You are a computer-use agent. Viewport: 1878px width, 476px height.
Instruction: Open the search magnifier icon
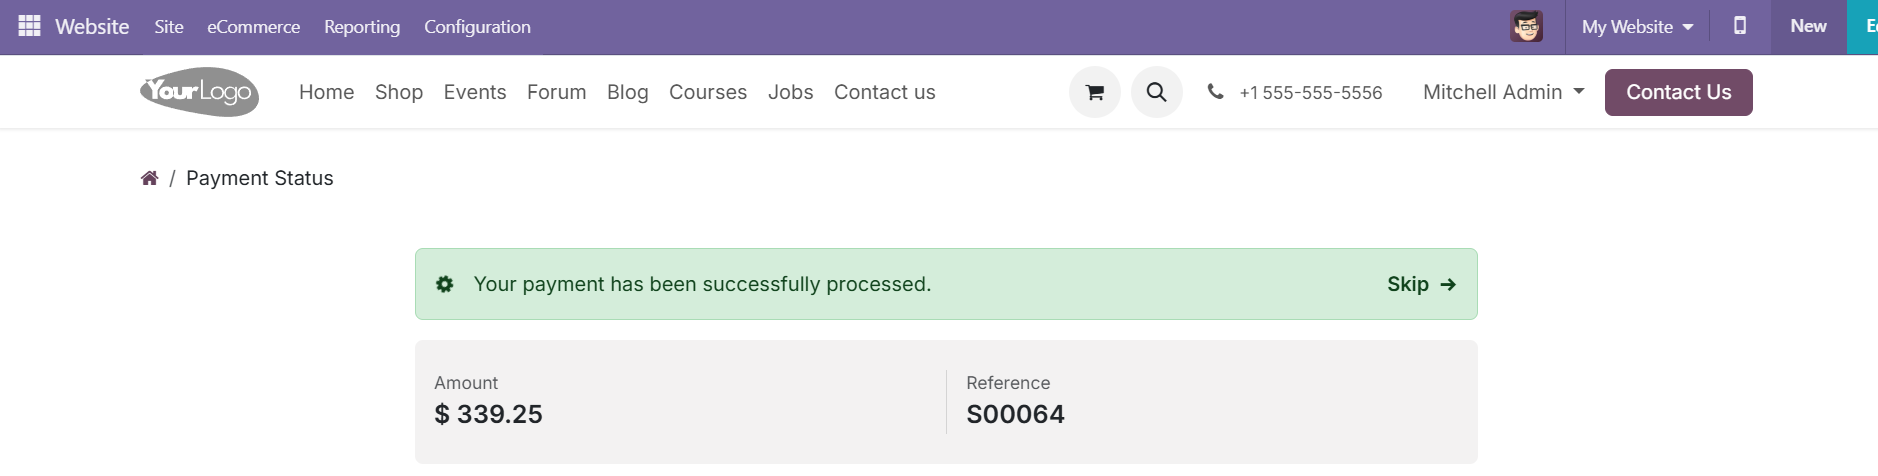point(1157,92)
